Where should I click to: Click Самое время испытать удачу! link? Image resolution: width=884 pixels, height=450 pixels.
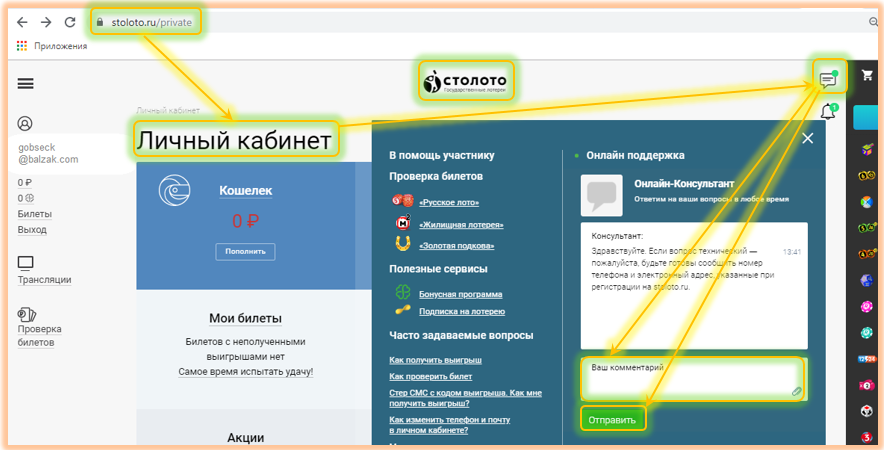(x=245, y=372)
